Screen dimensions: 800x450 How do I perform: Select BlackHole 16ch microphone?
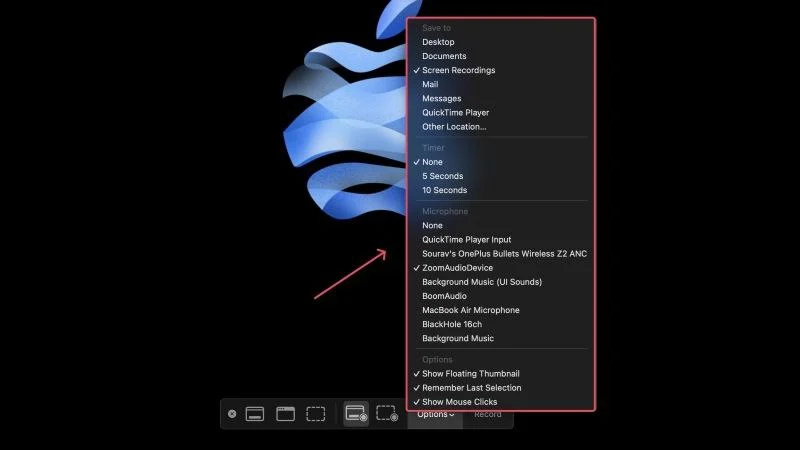452,324
